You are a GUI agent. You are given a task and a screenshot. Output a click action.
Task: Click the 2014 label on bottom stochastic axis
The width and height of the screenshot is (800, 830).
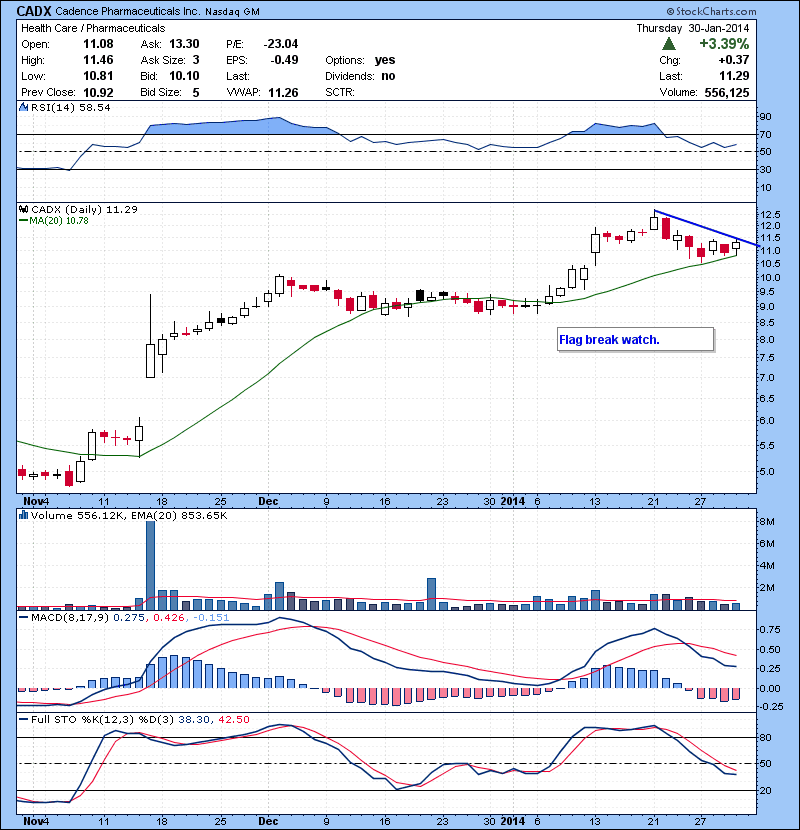513,821
